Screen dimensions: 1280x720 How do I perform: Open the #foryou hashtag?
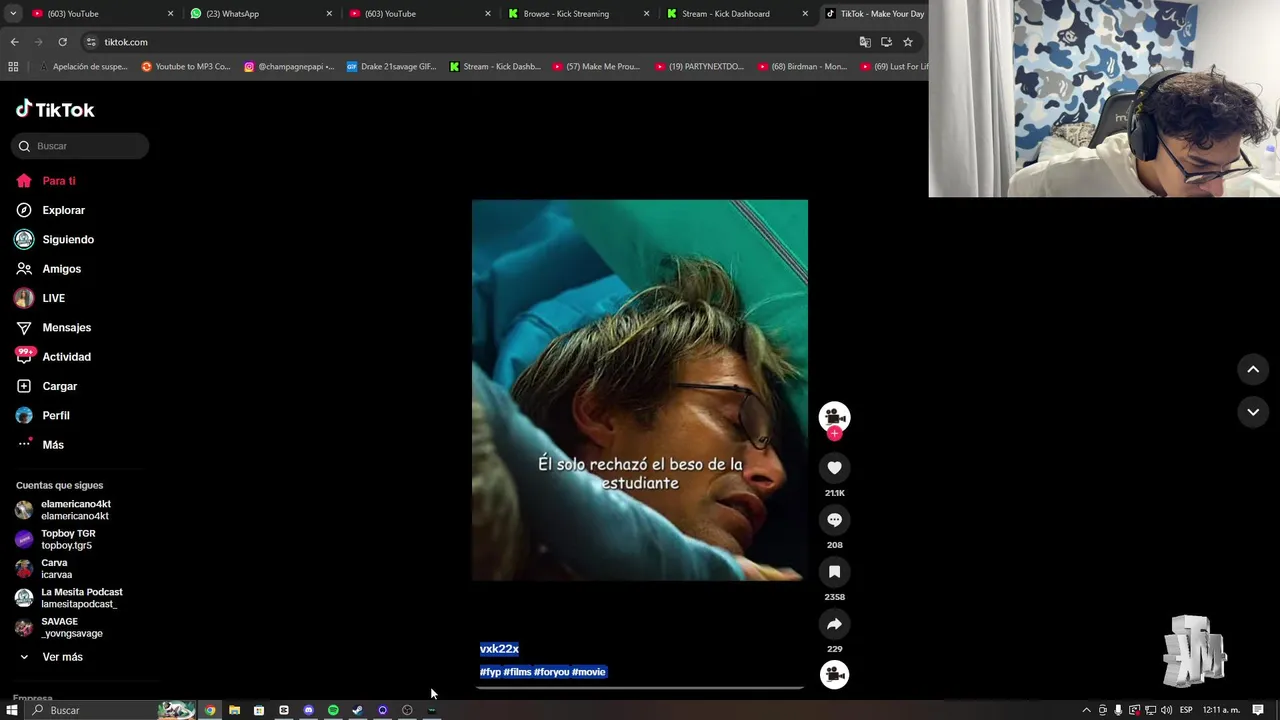point(551,672)
